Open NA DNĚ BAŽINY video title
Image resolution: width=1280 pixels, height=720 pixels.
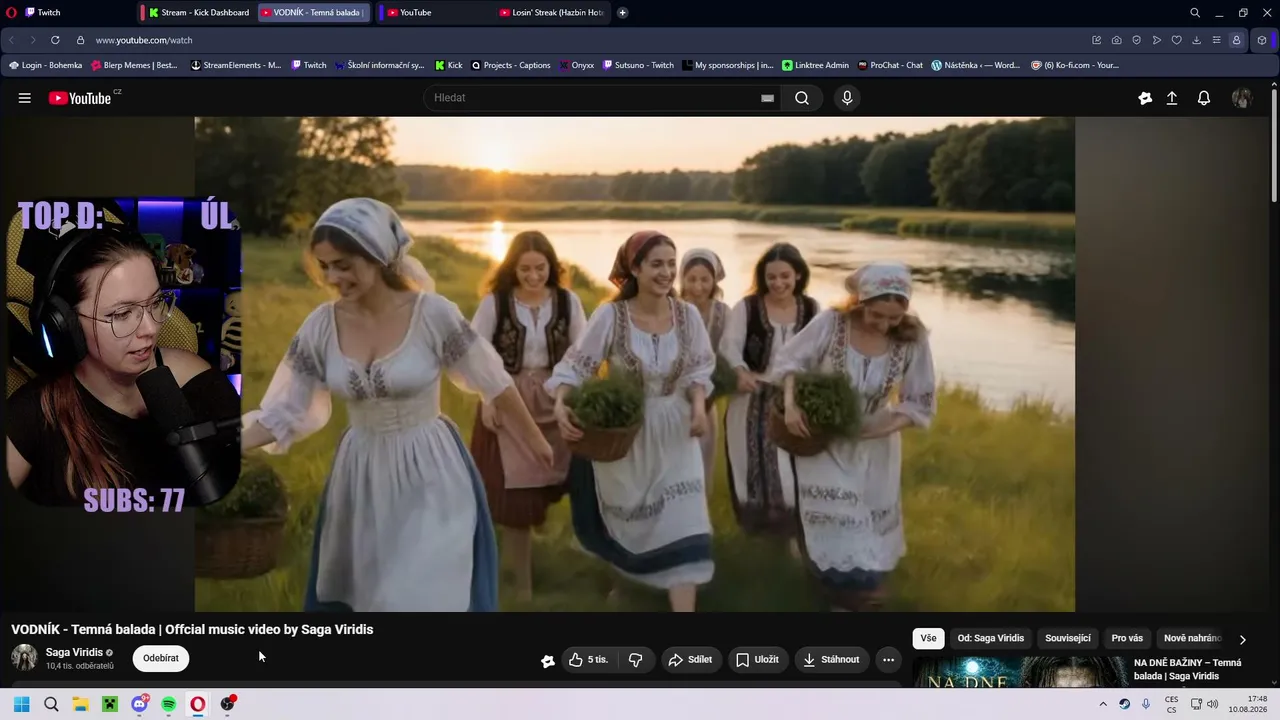[x=1188, y=669]
